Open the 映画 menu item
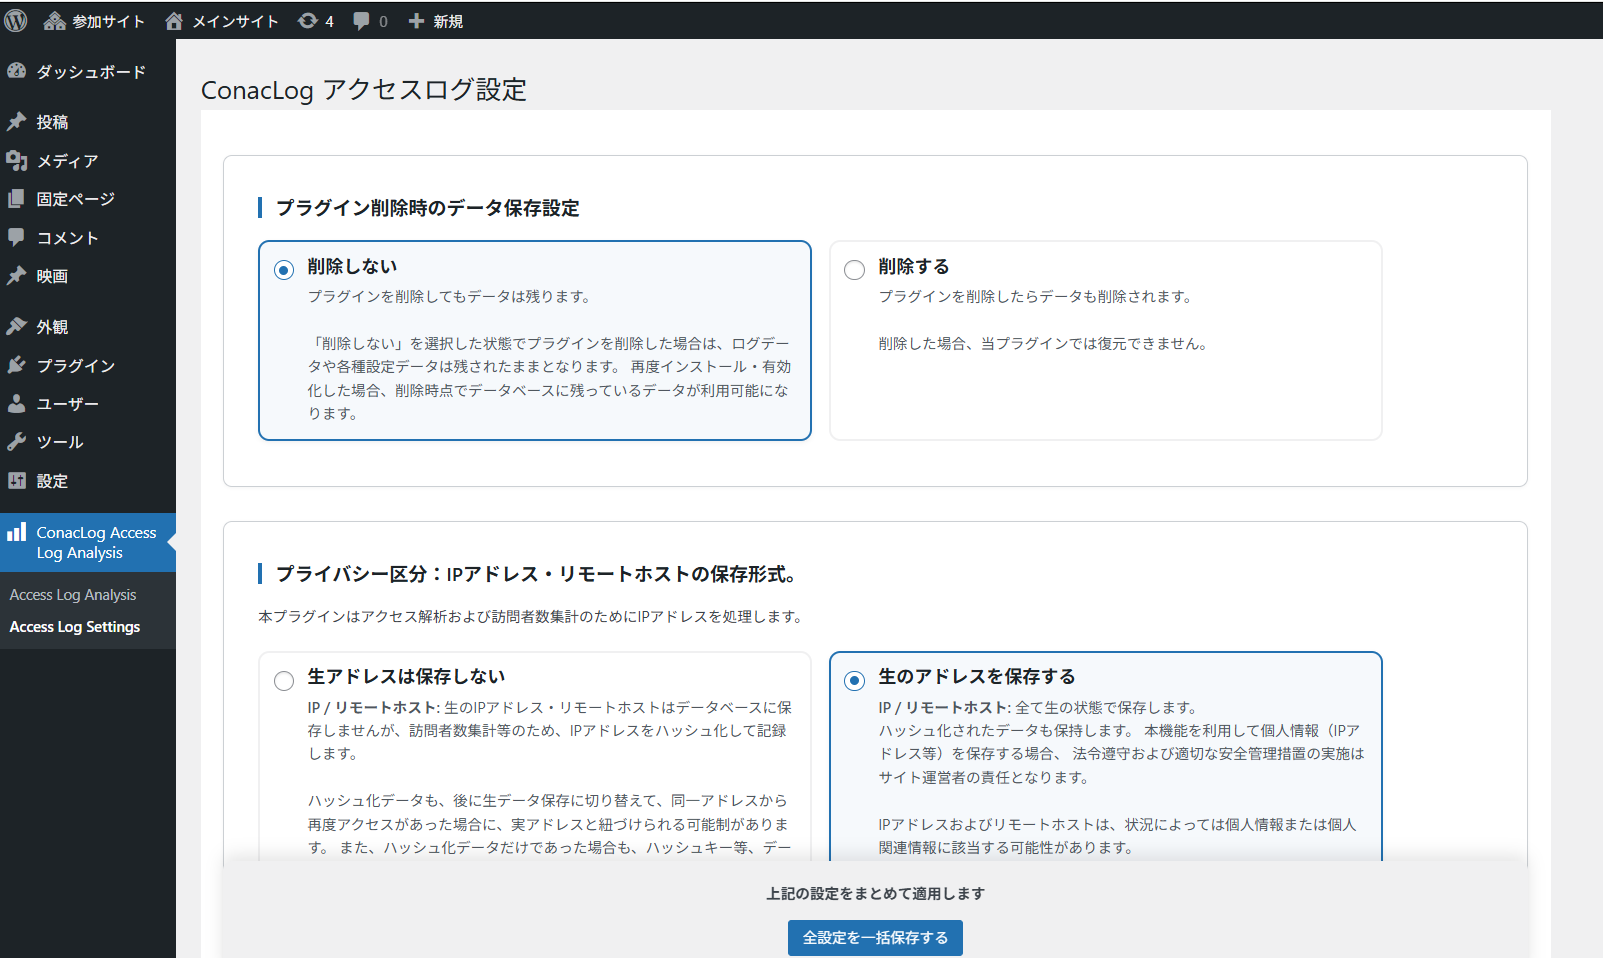Screen dimensions: 1603x958 (88, 276)
